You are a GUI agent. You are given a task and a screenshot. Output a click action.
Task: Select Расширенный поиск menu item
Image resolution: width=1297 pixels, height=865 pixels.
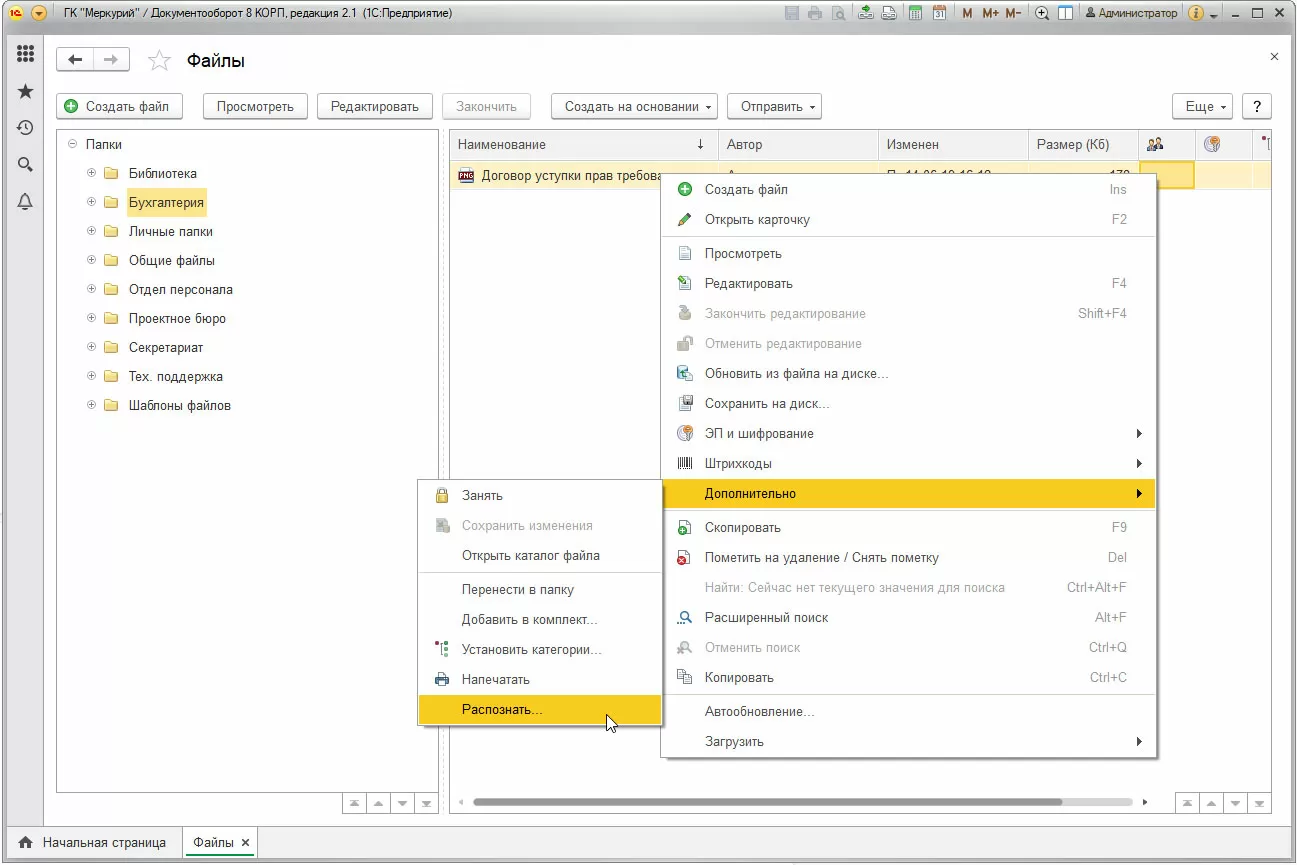pyautogui.click(x=908, y=617)
